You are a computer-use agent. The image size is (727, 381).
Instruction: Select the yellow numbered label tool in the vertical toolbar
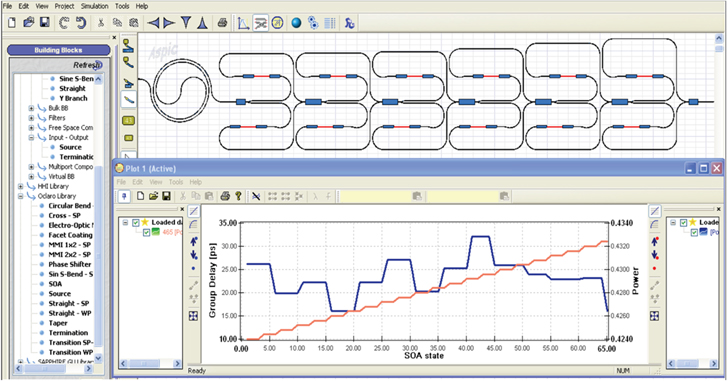click(x=128, y=121)
